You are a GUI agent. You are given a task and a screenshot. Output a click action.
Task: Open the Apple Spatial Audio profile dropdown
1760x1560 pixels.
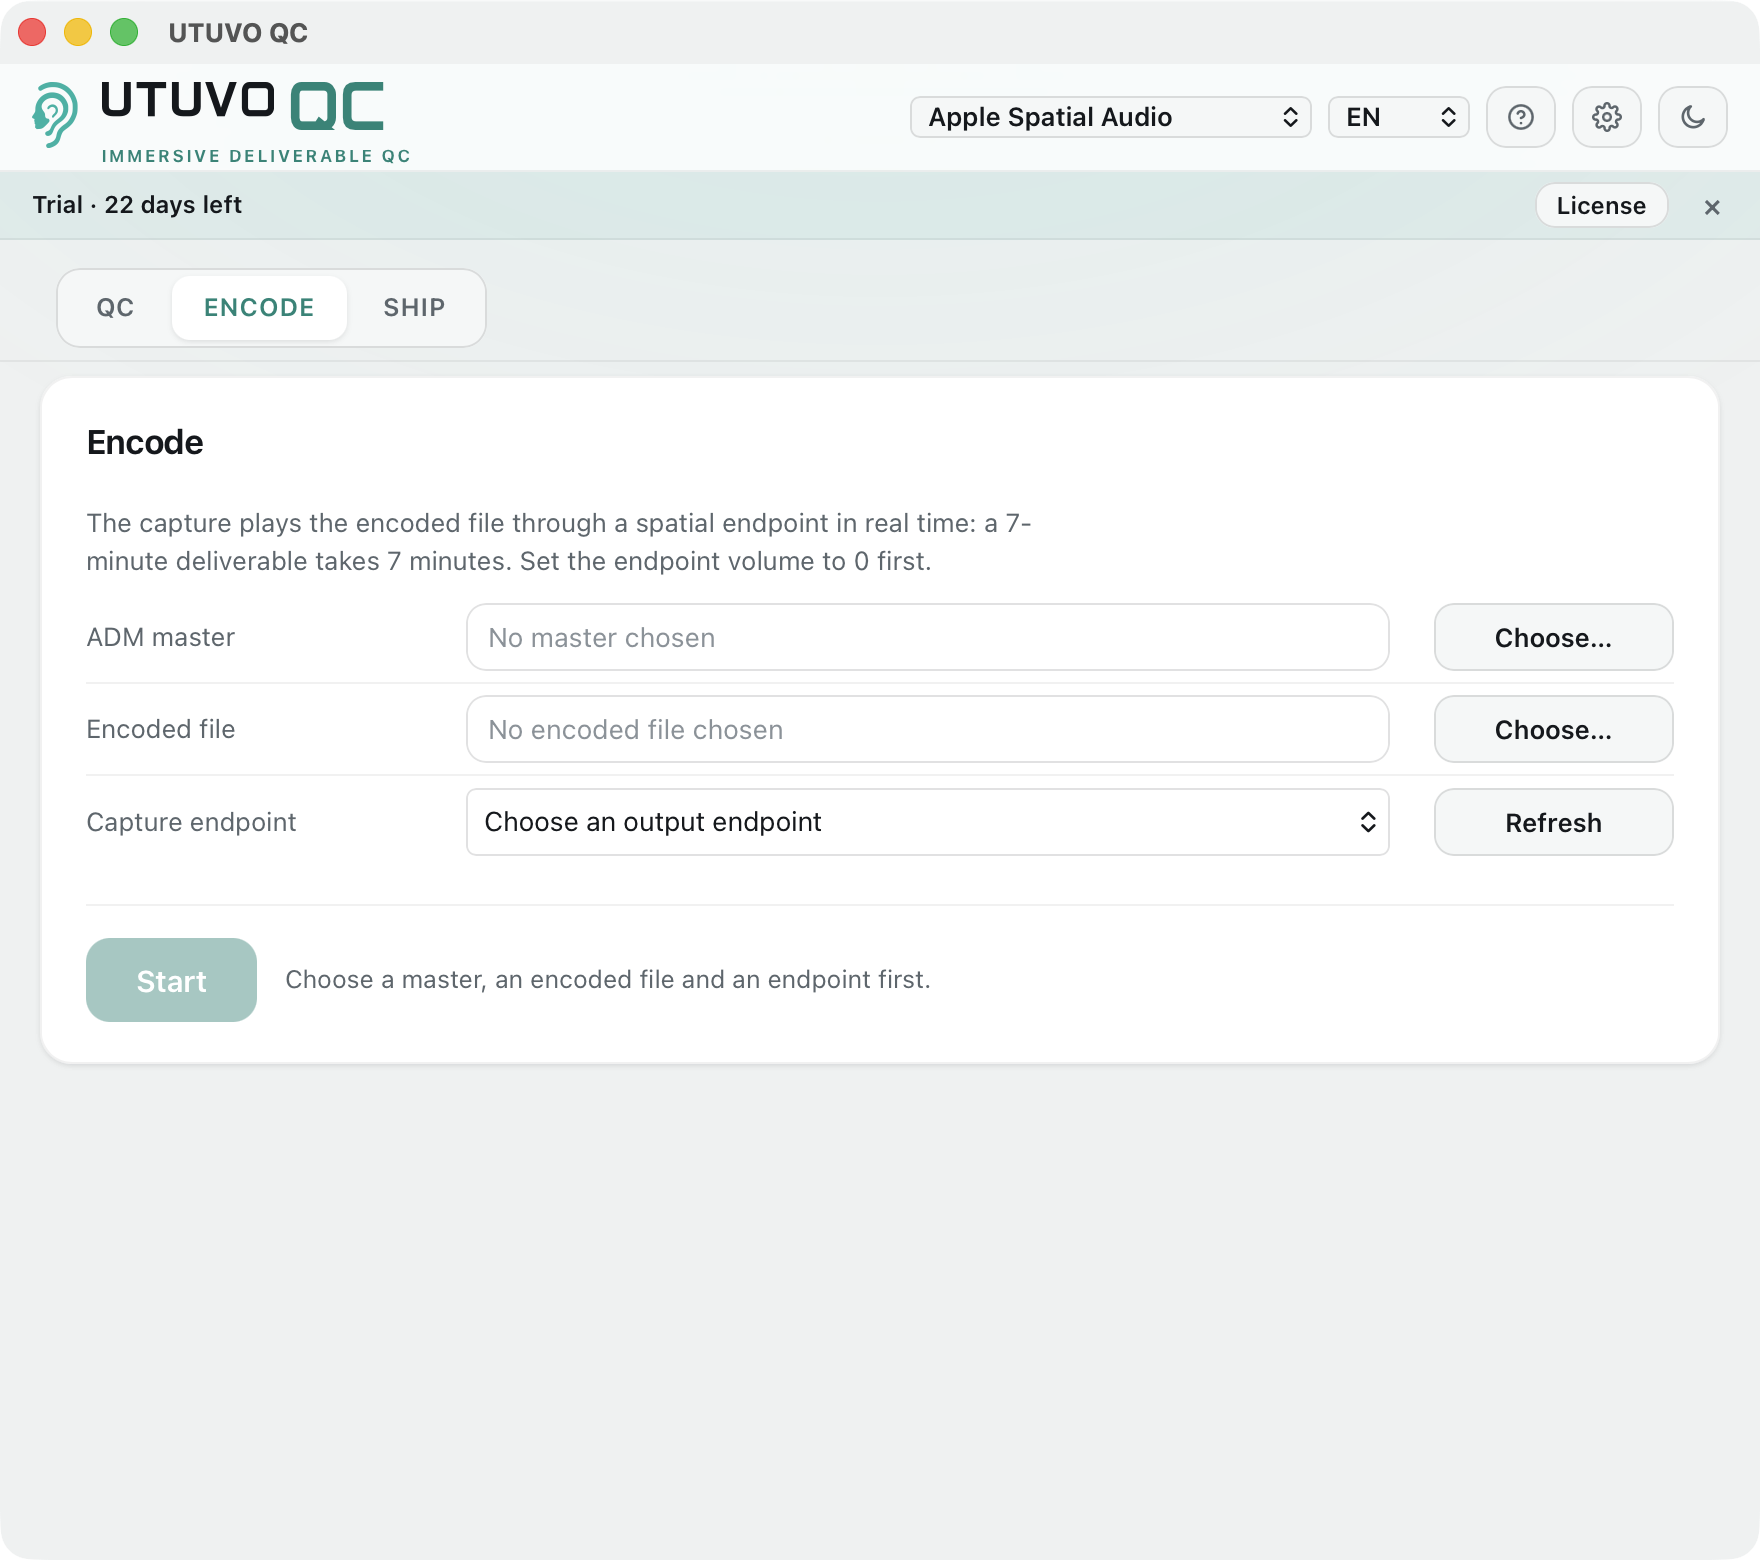(x=1110, y=117)
